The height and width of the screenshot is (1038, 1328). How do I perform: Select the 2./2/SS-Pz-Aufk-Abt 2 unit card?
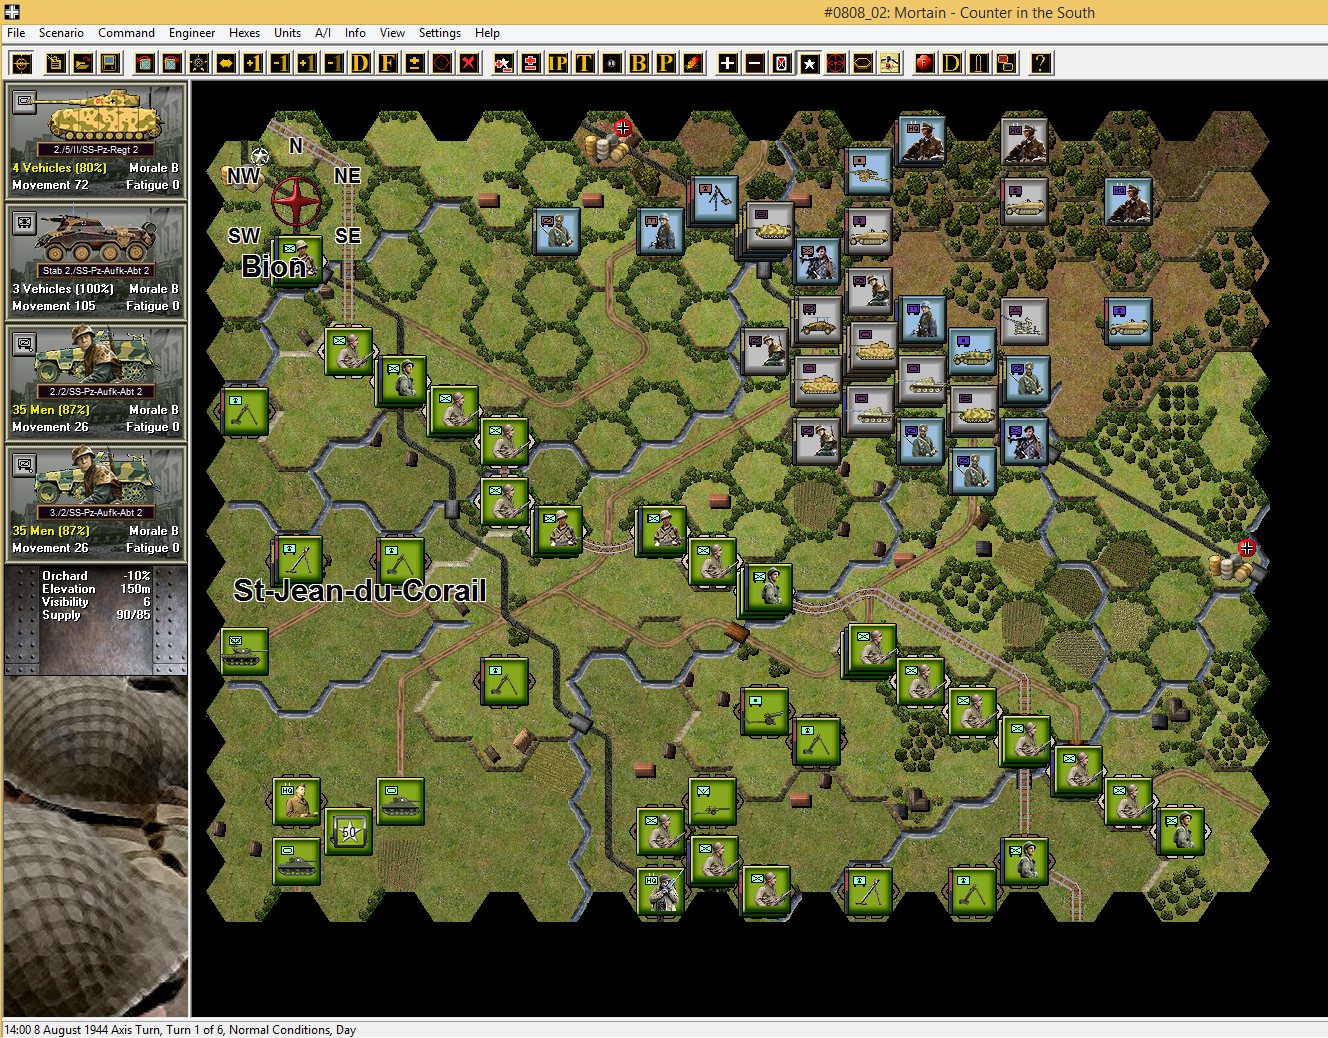tap(96, 382)
